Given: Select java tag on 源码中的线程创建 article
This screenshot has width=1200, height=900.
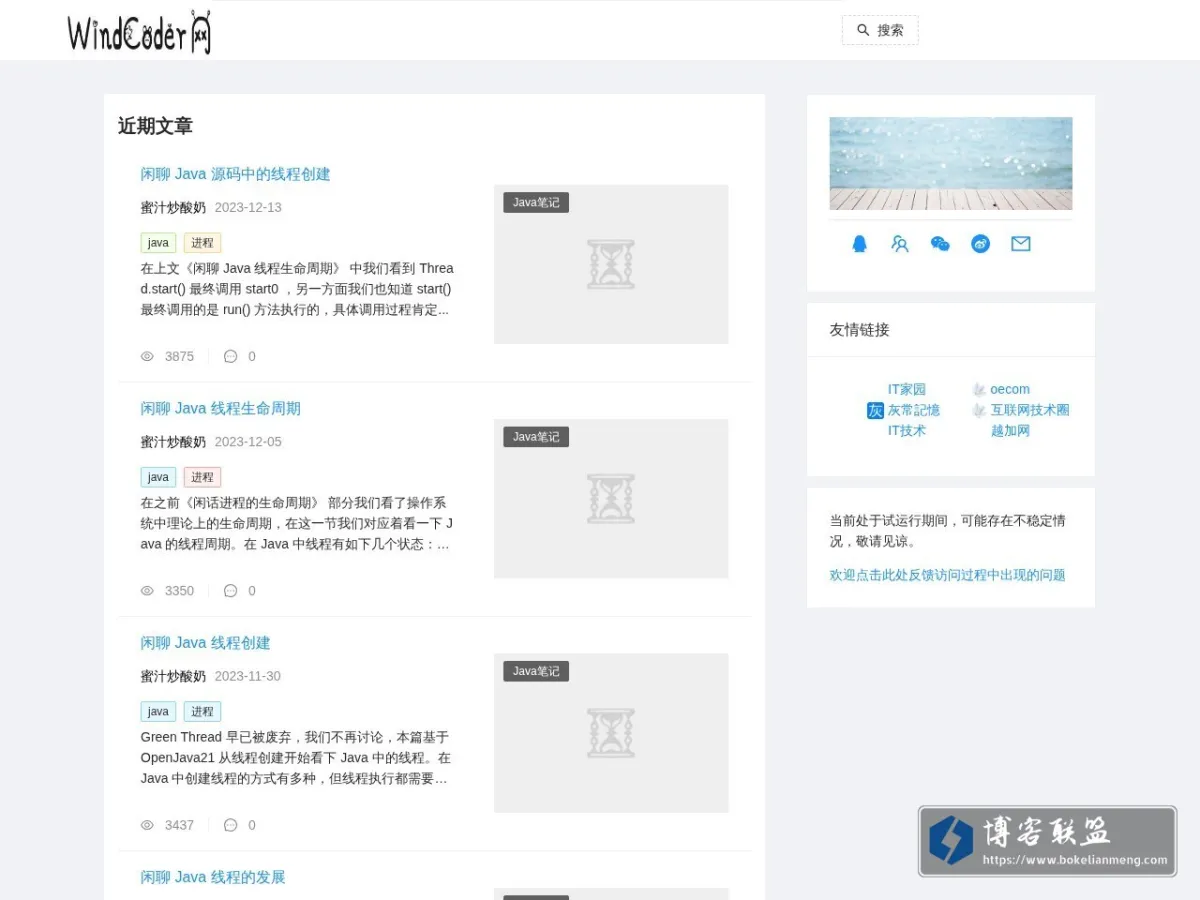Looking at the screenshot, I should pos(158,243).
